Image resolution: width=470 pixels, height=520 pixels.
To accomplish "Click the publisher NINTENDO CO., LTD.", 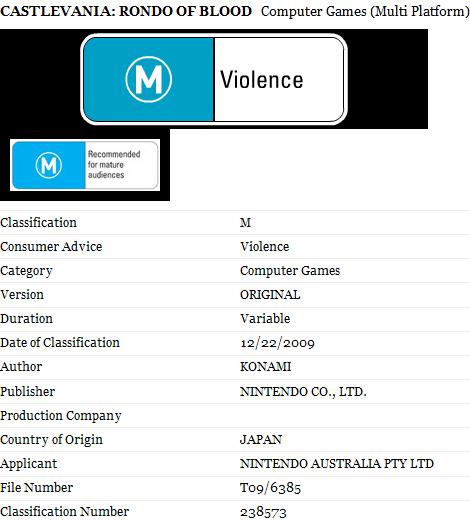I will (x=303, y=391).
